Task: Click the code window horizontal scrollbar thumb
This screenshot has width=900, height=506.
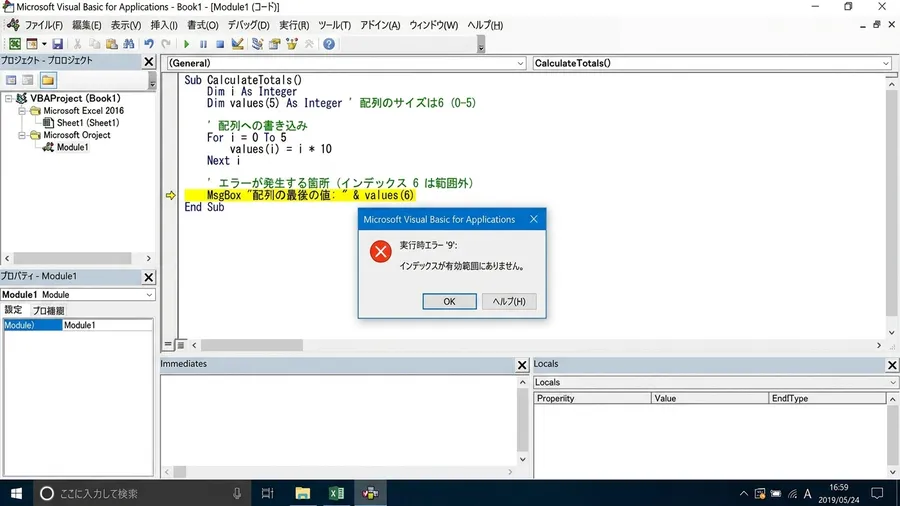Action: (251, 345)
